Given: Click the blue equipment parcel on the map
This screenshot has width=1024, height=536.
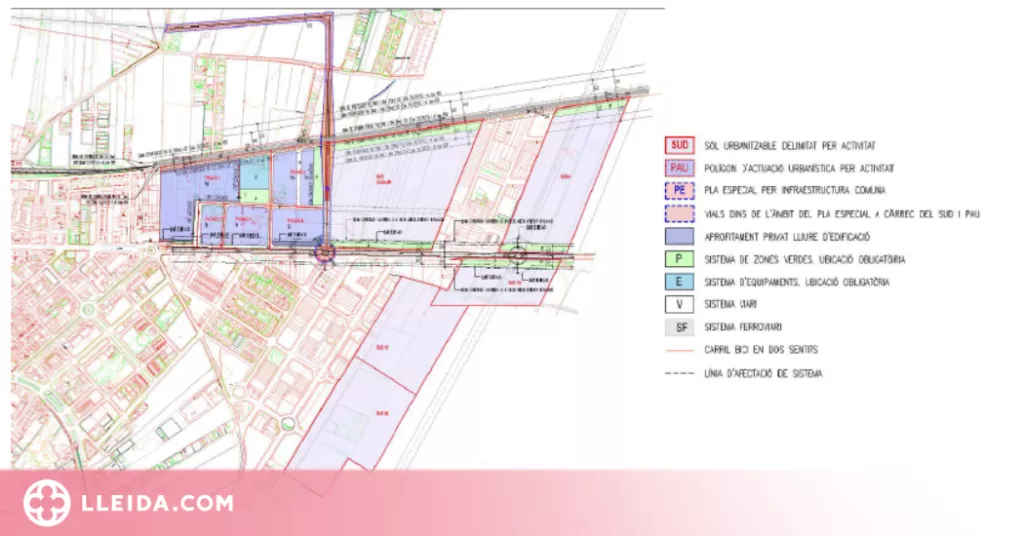Looking at the screenshot, I should pyautogui.click(x=255, y=174).
